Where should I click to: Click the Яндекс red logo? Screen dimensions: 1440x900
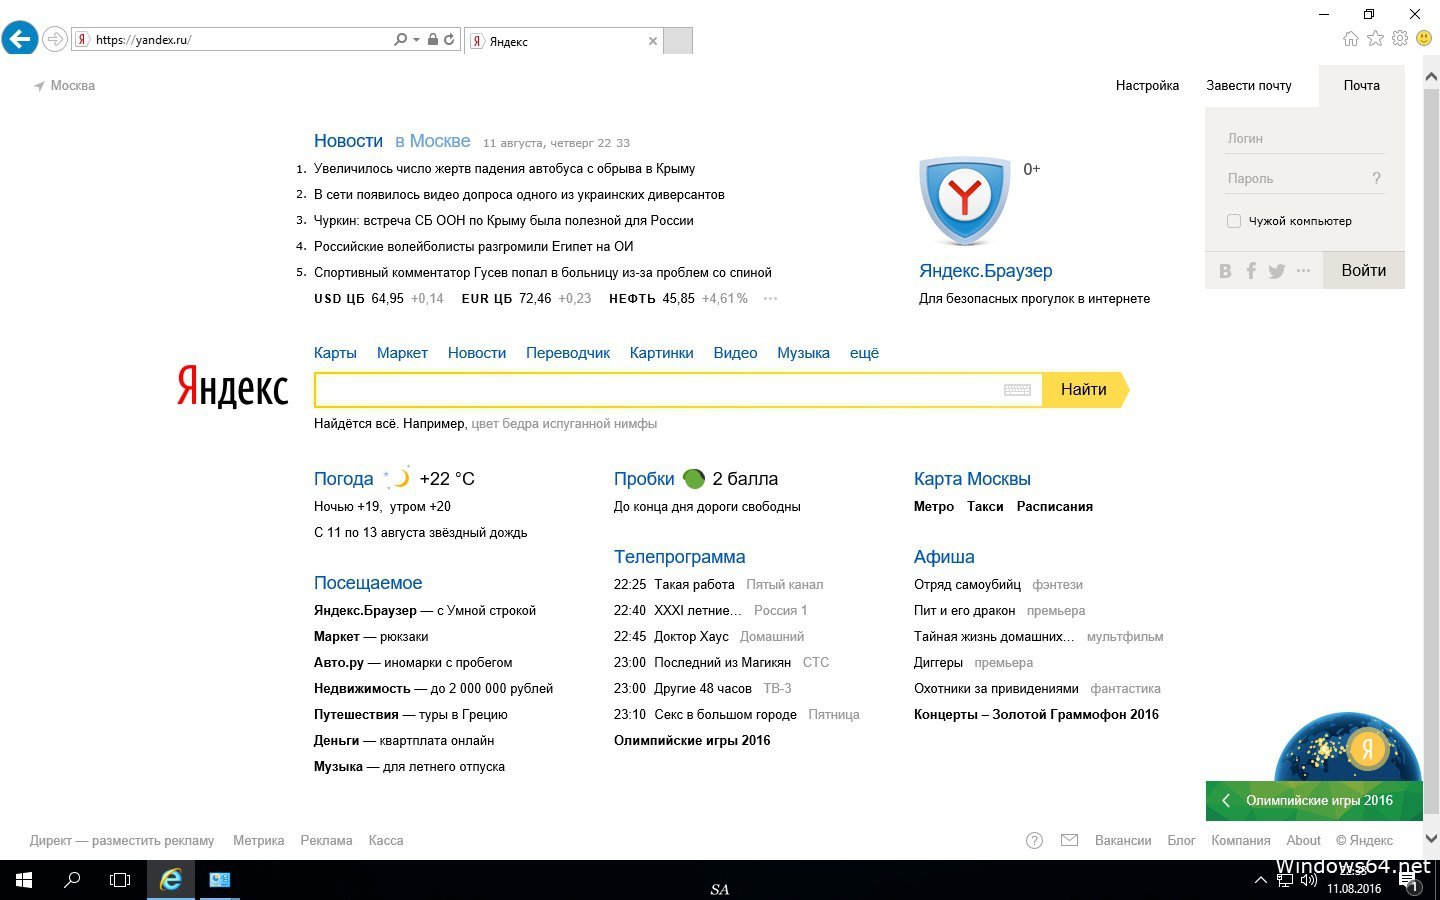tap(233, 387)
